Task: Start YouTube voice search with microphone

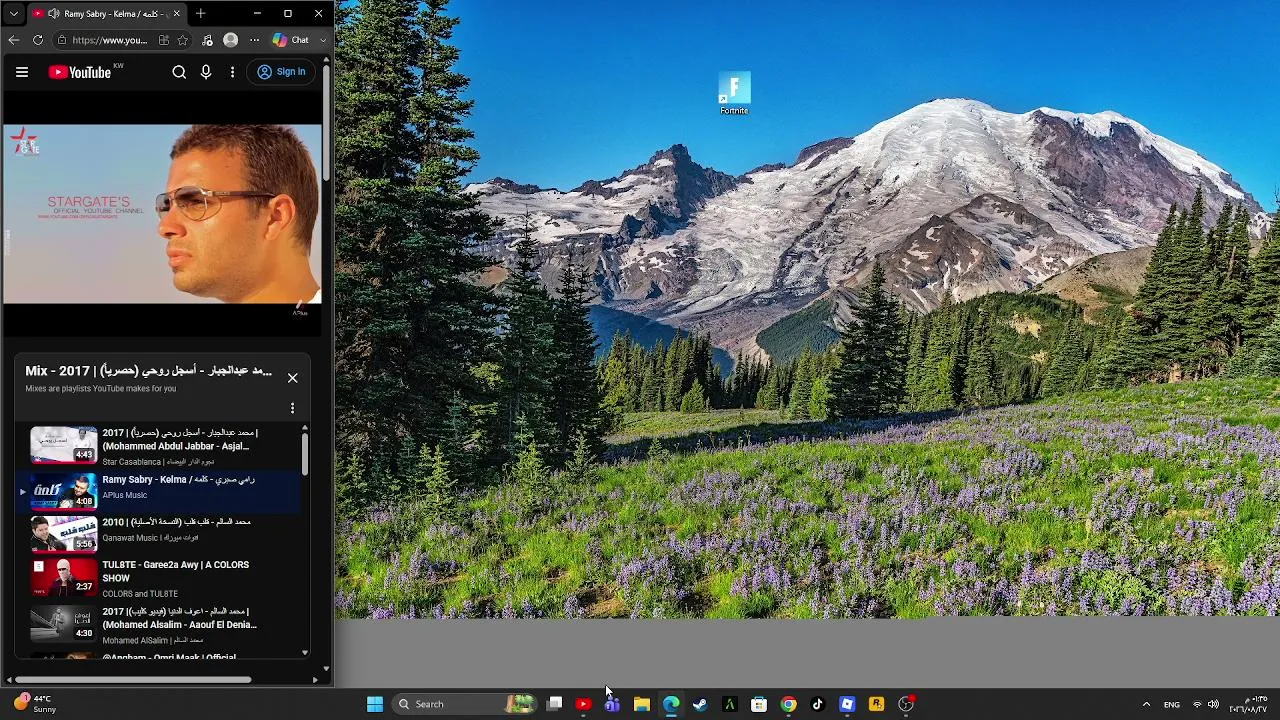Action: tap(206, 72)
